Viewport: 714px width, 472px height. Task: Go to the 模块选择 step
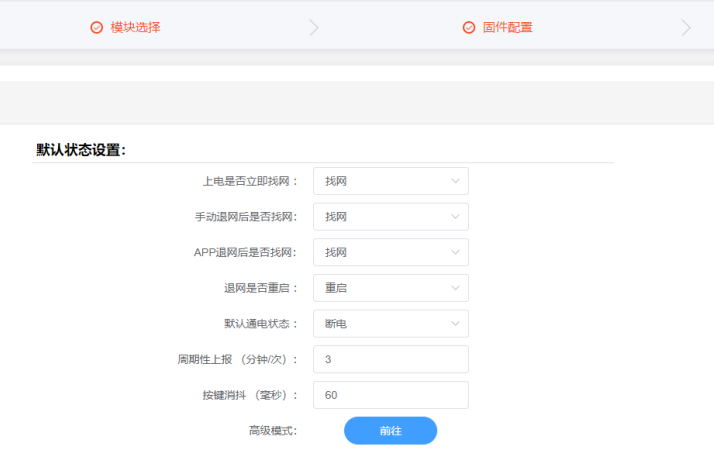pyautogui.click(x=135, y=28)
